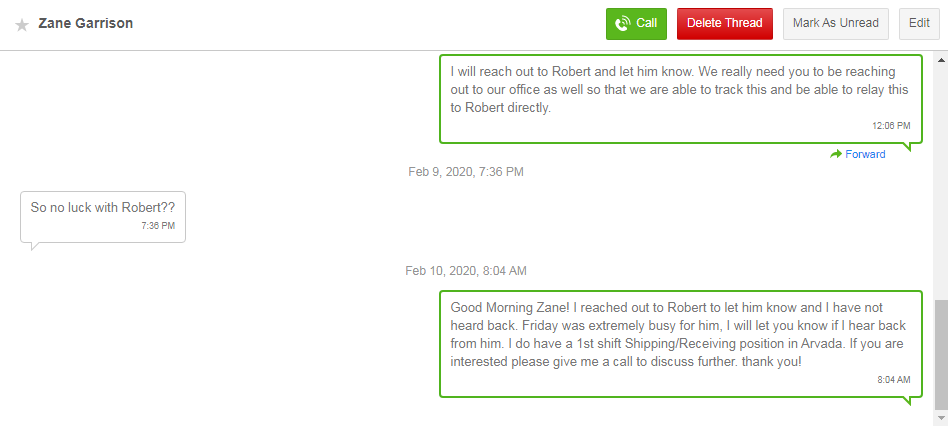Click the 7:36 PM timestamp inside the bubble

click(x=158, y=226)
